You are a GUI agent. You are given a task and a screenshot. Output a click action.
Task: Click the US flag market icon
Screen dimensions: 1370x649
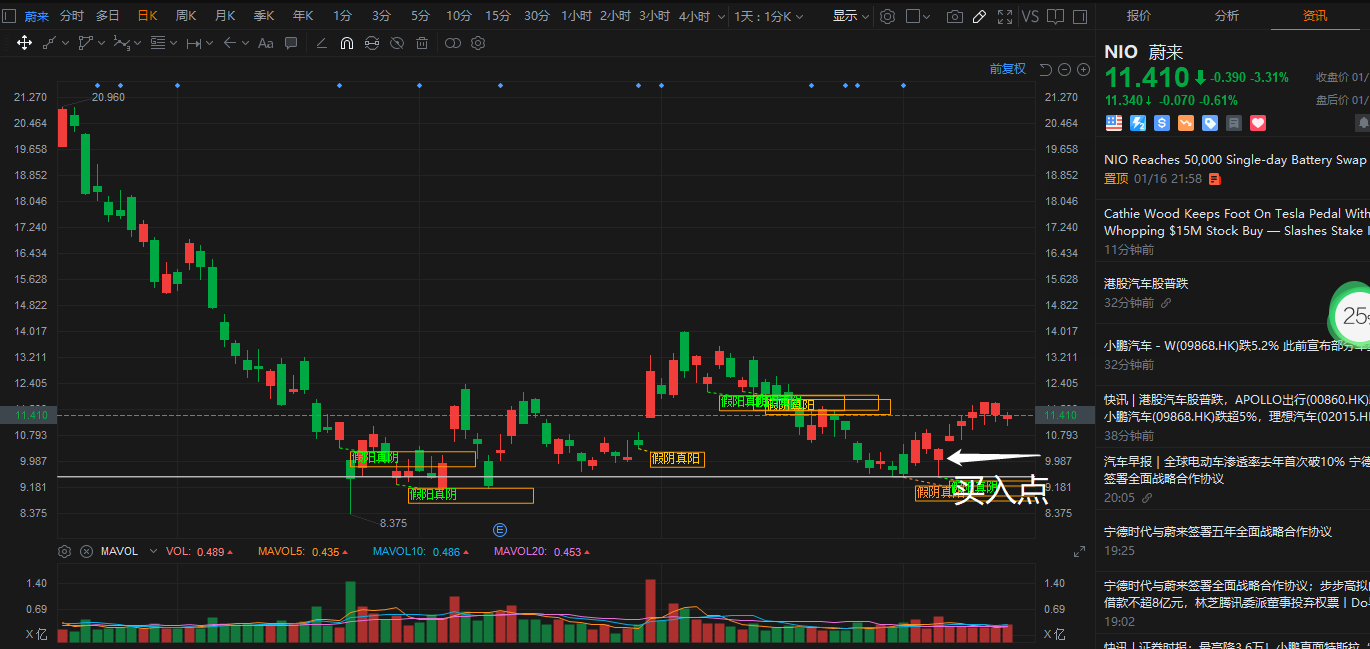click(x=1113, y=123)
